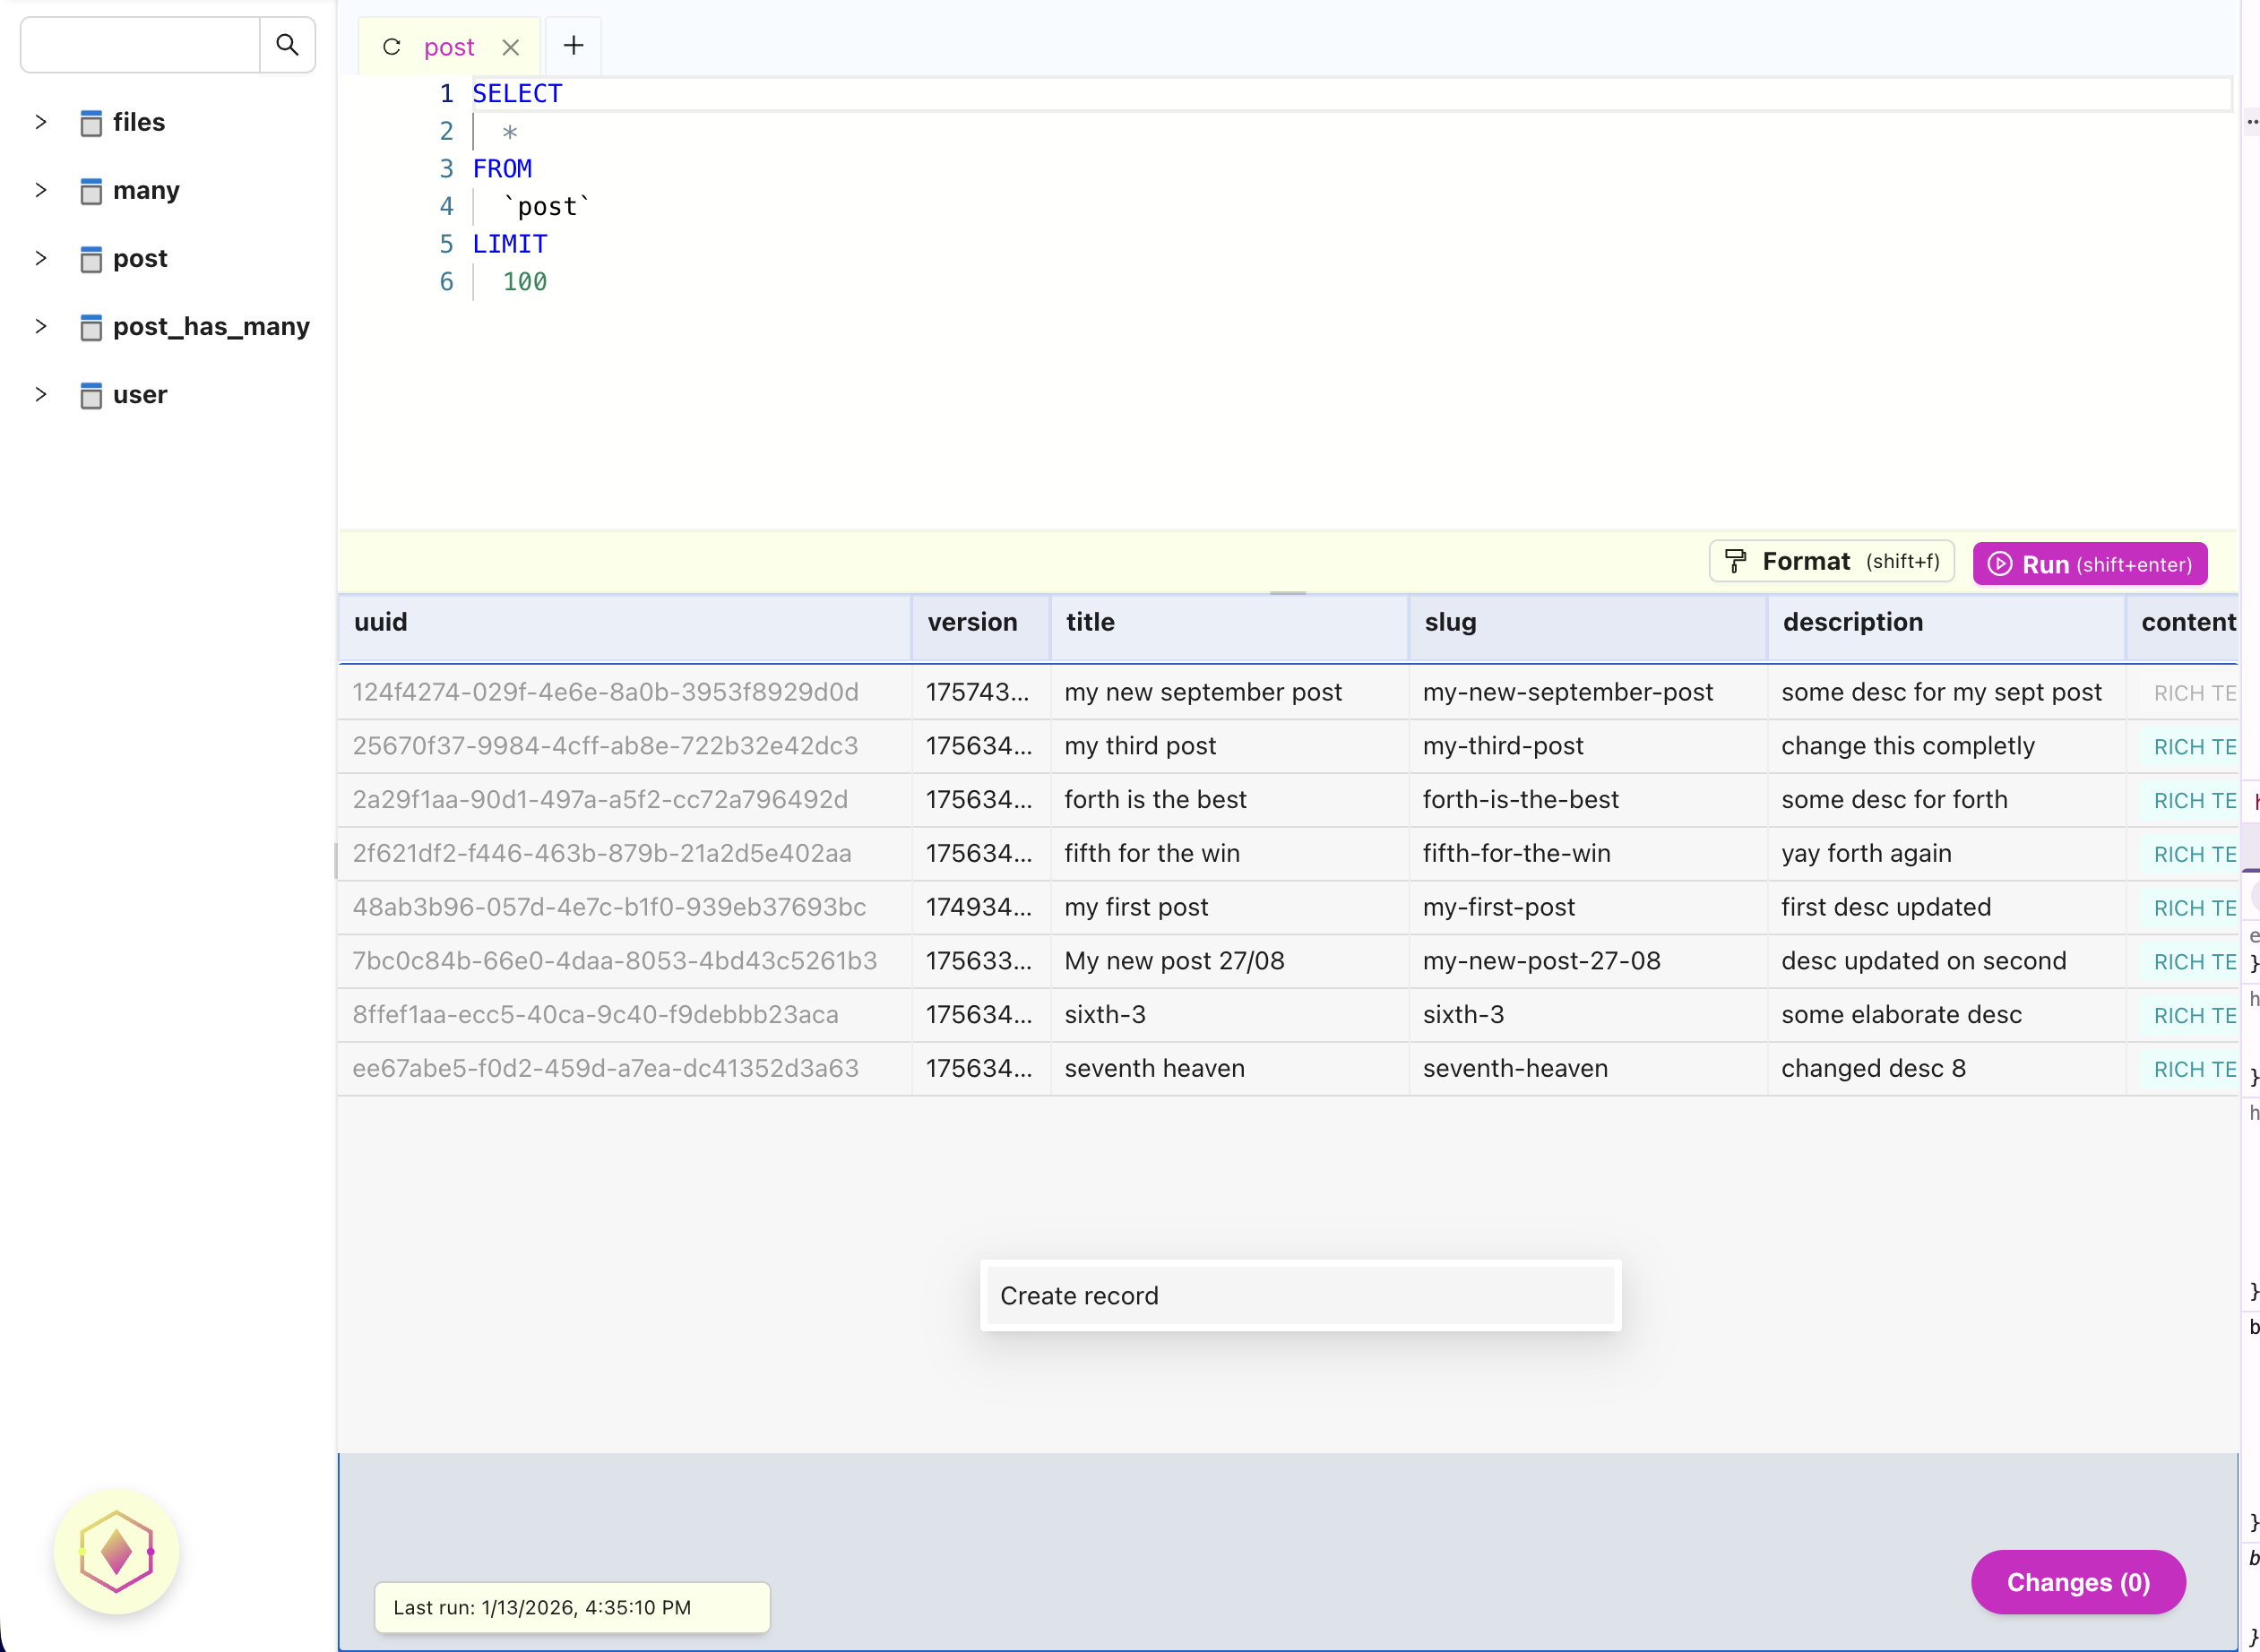Close the post query tab

(511, 47)
